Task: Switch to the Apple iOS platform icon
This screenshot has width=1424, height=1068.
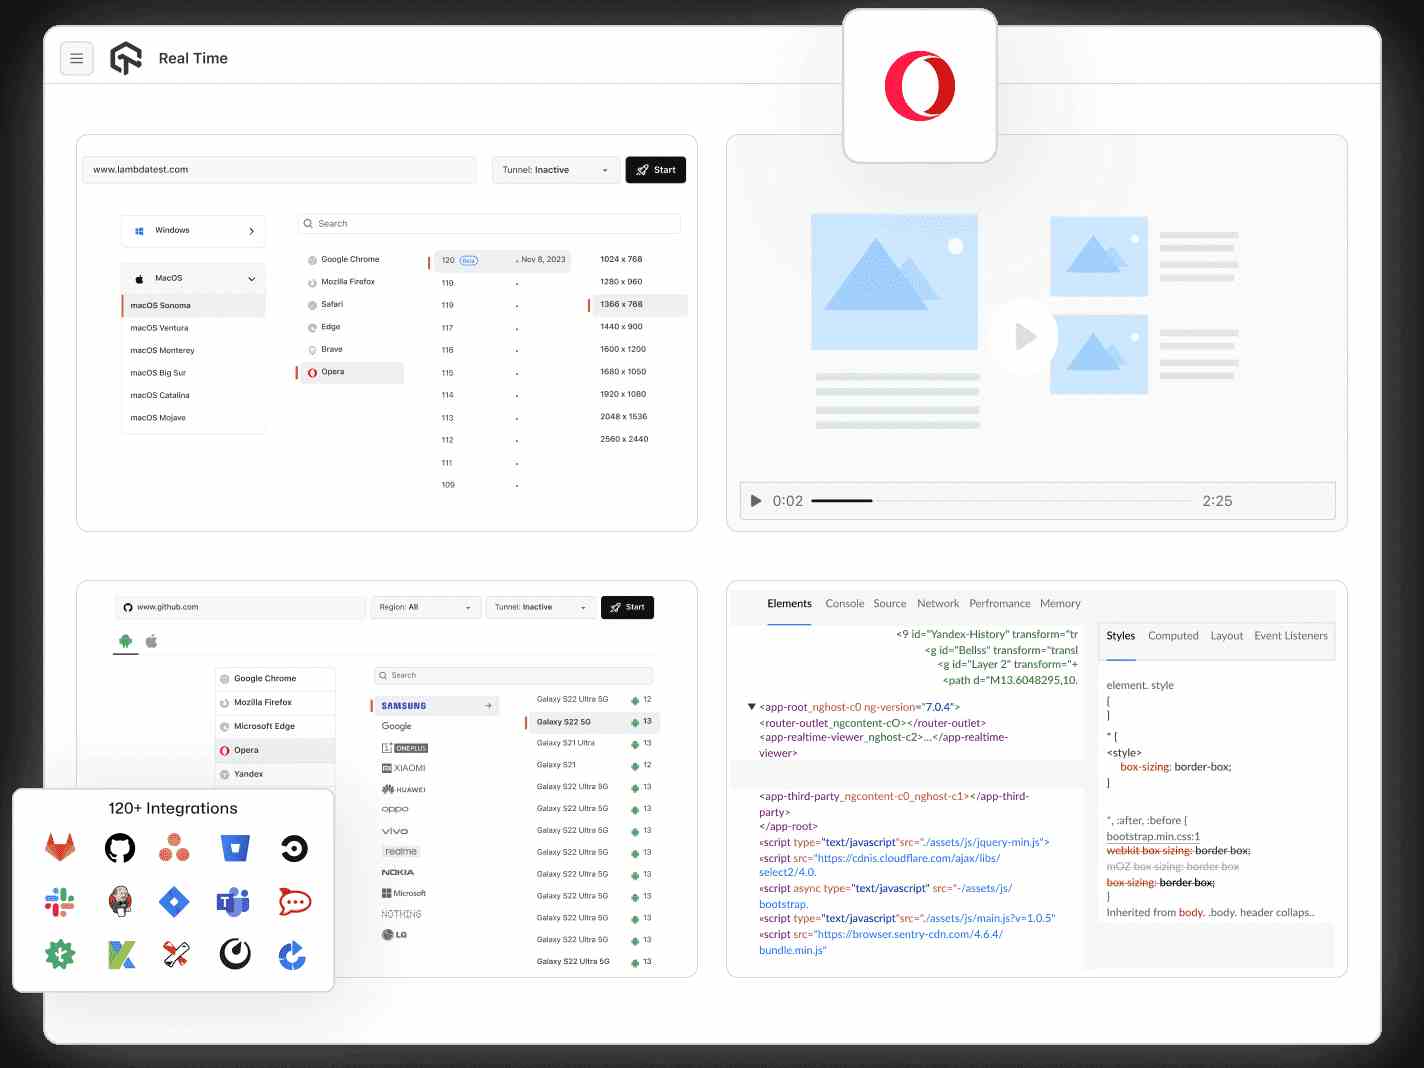Action: tap(152, 641)
